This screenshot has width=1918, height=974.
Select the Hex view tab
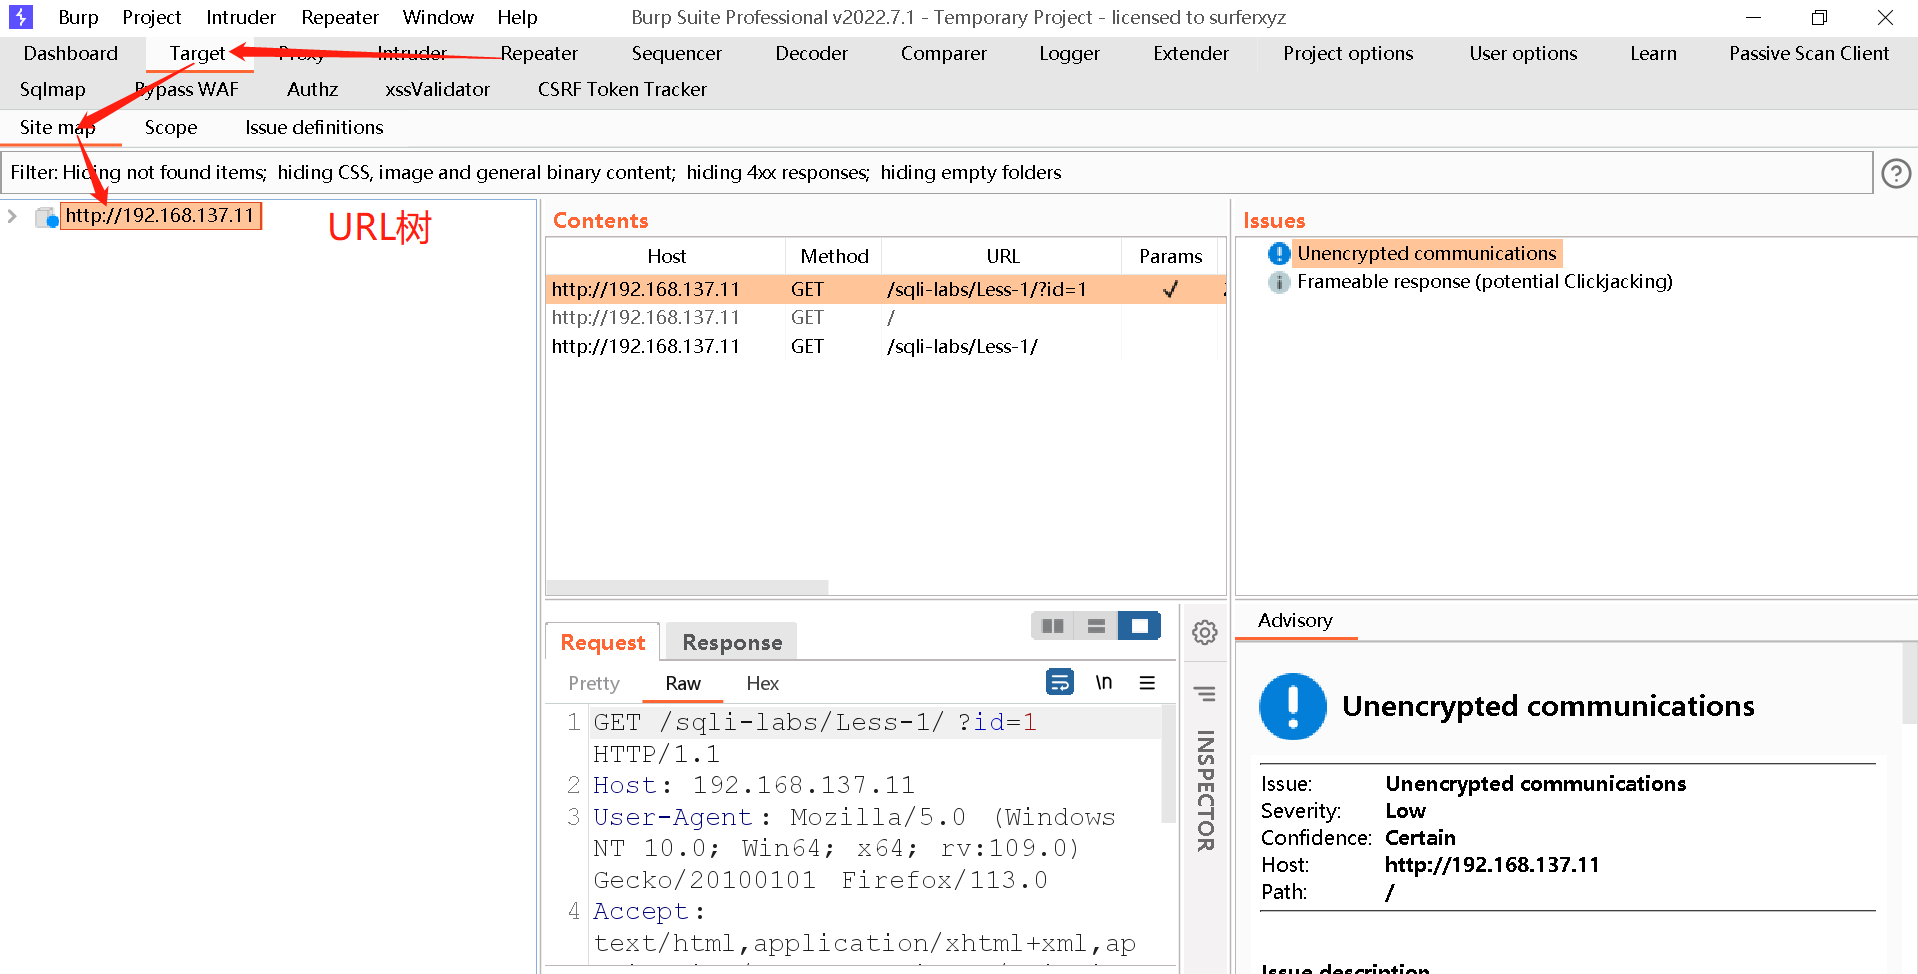[762, 683]
